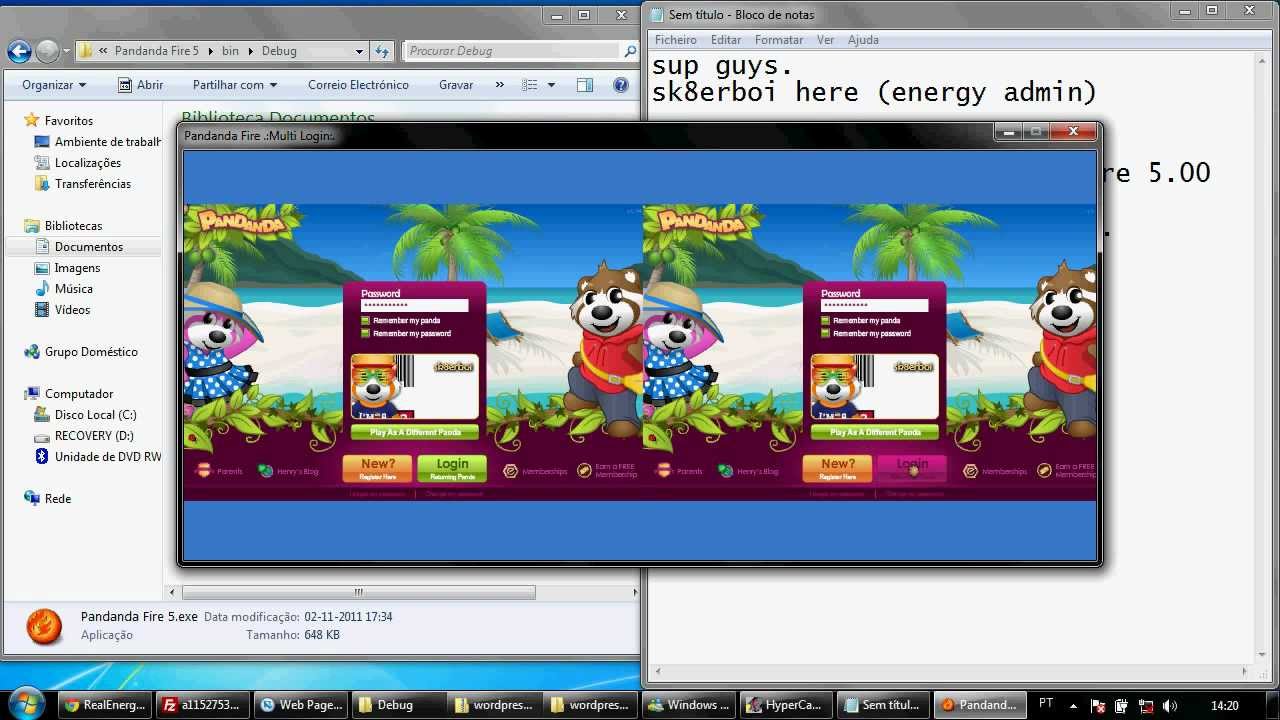Click the Password field in left panel

click(x=414, y=306)
